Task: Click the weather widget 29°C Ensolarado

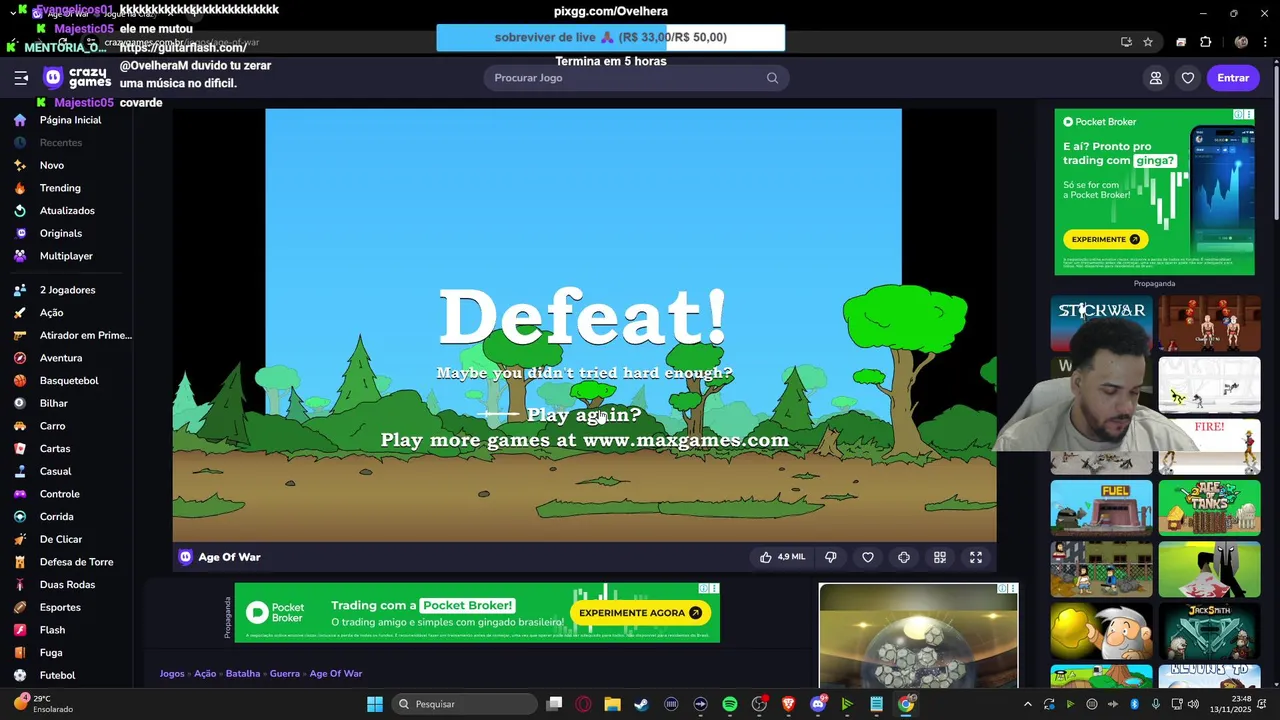Action: point(44,704)
